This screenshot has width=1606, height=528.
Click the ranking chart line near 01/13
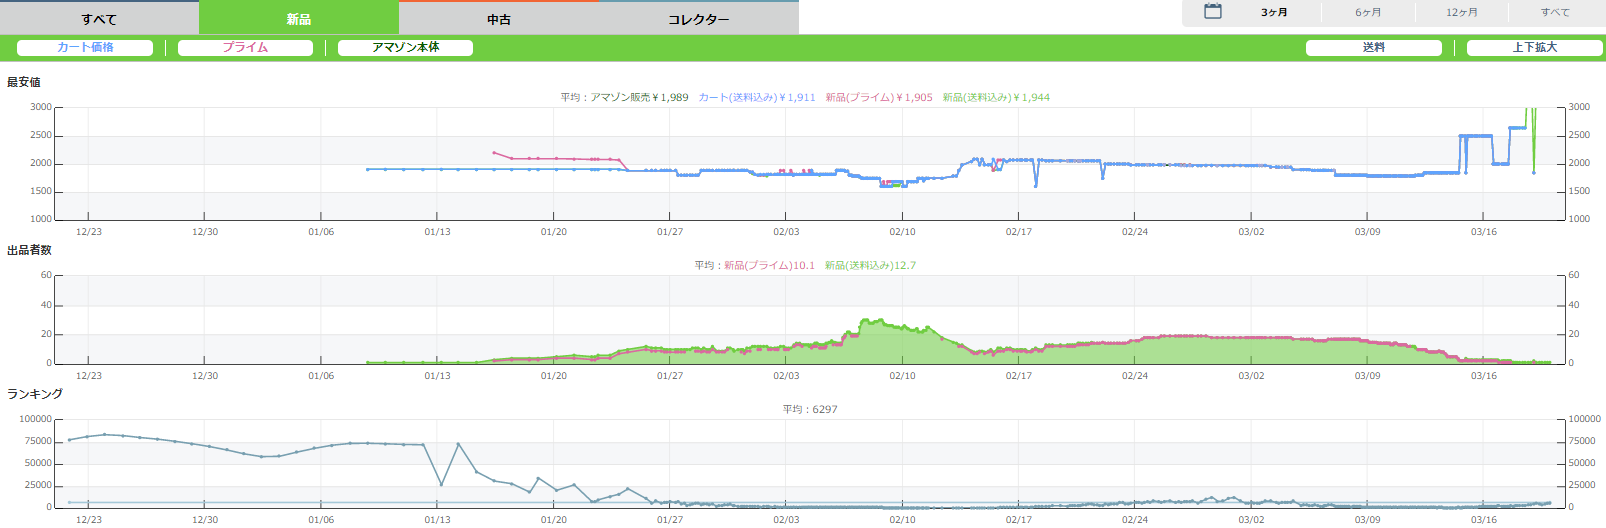coord(441,485)
